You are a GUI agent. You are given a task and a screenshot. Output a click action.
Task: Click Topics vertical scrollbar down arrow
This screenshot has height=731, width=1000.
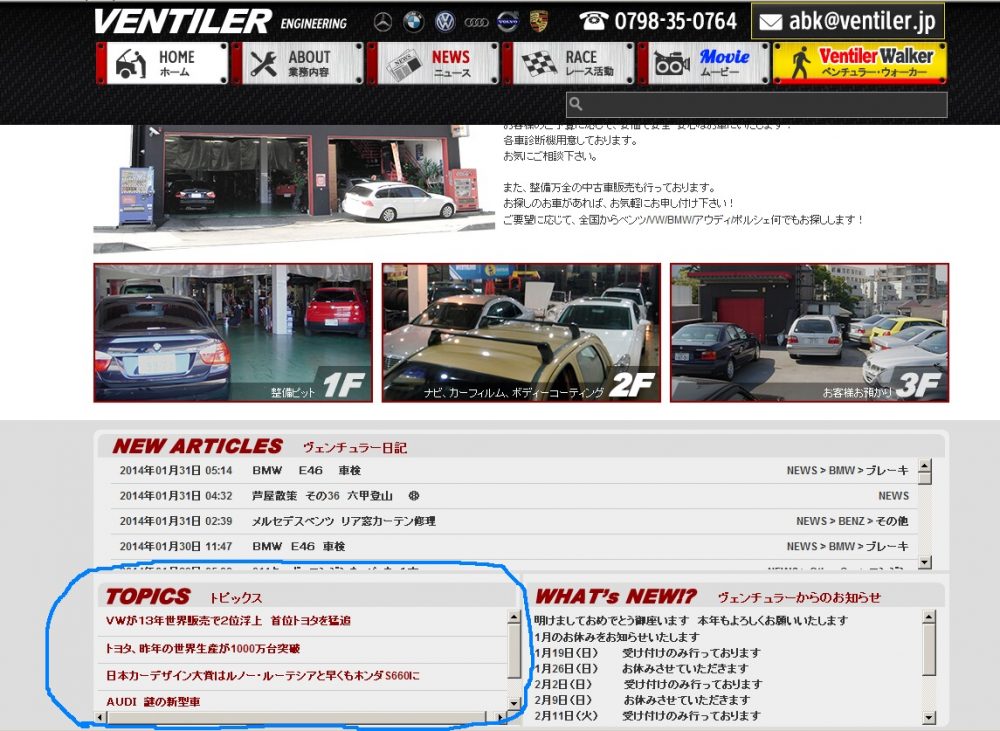coord(514,704)
